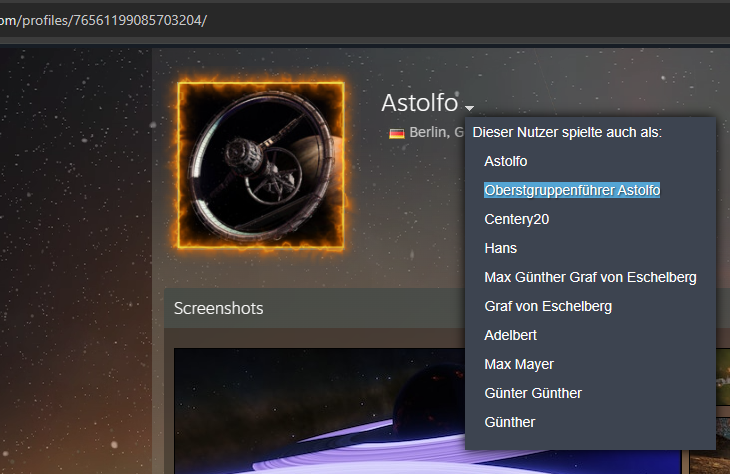The image size is (730, 474).
Task: Open the Screenshots section header
Action: (x=218, y=308)
